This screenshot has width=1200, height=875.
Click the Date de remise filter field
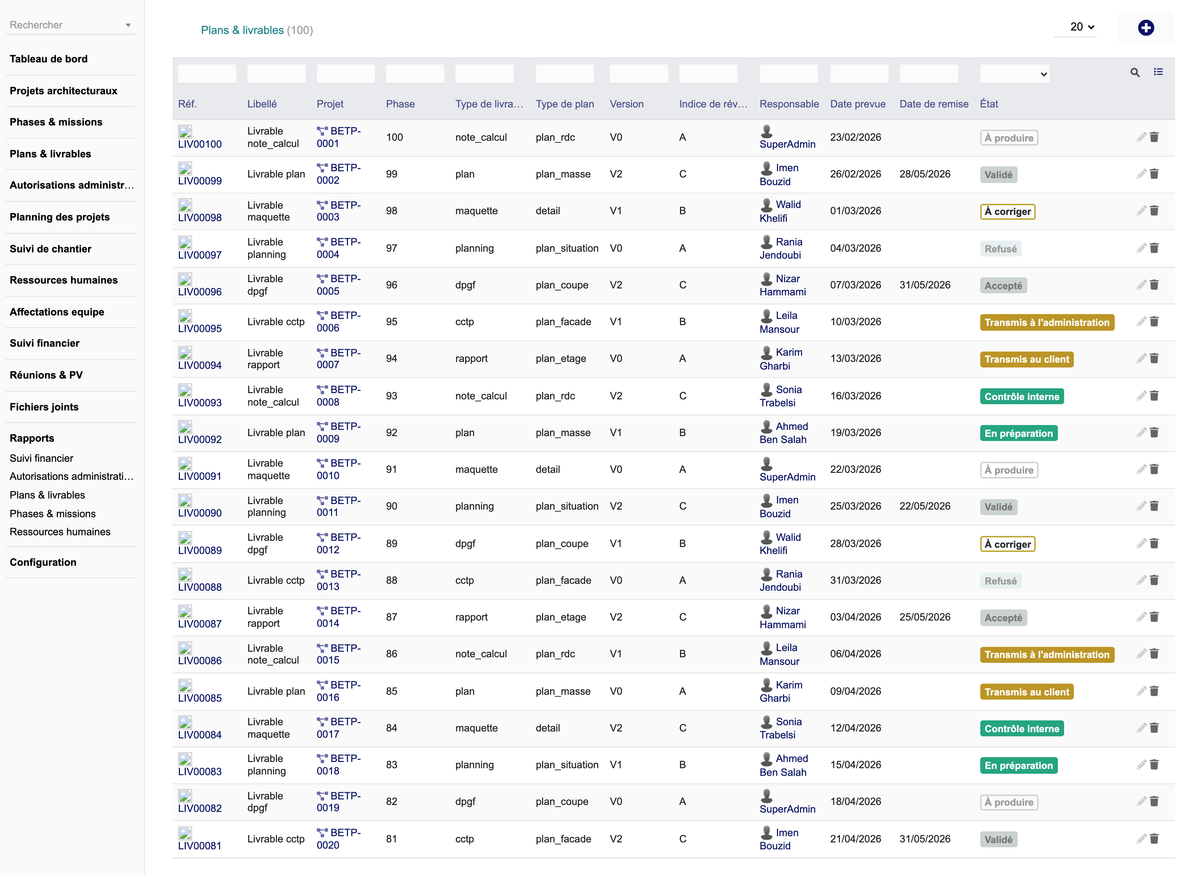tap(929, 73)
